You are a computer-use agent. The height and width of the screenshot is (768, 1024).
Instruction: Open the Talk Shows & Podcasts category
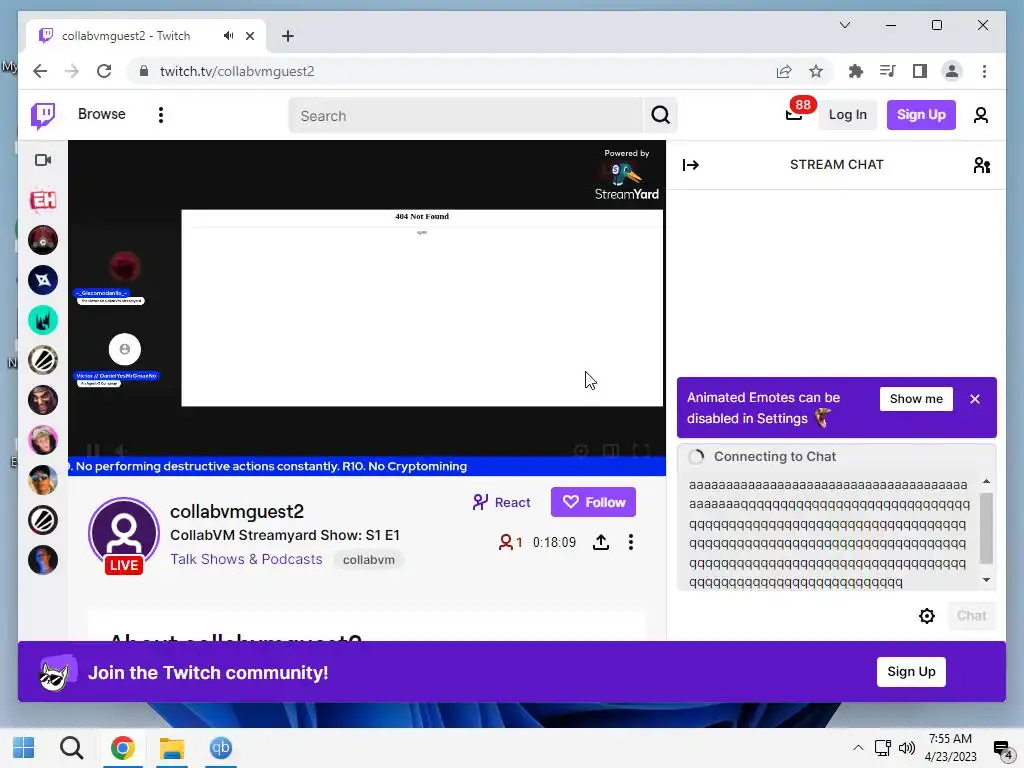tap(246, 560)
